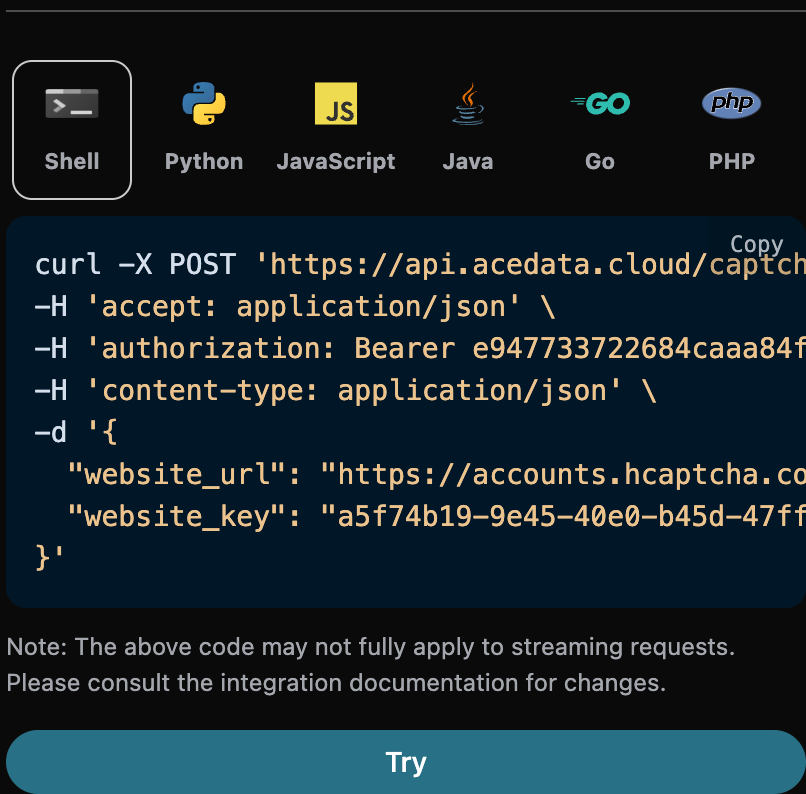806x794 pixels.
Task: Click the website_url line in code
Action: pyautogui.click(x=400, y=474)
